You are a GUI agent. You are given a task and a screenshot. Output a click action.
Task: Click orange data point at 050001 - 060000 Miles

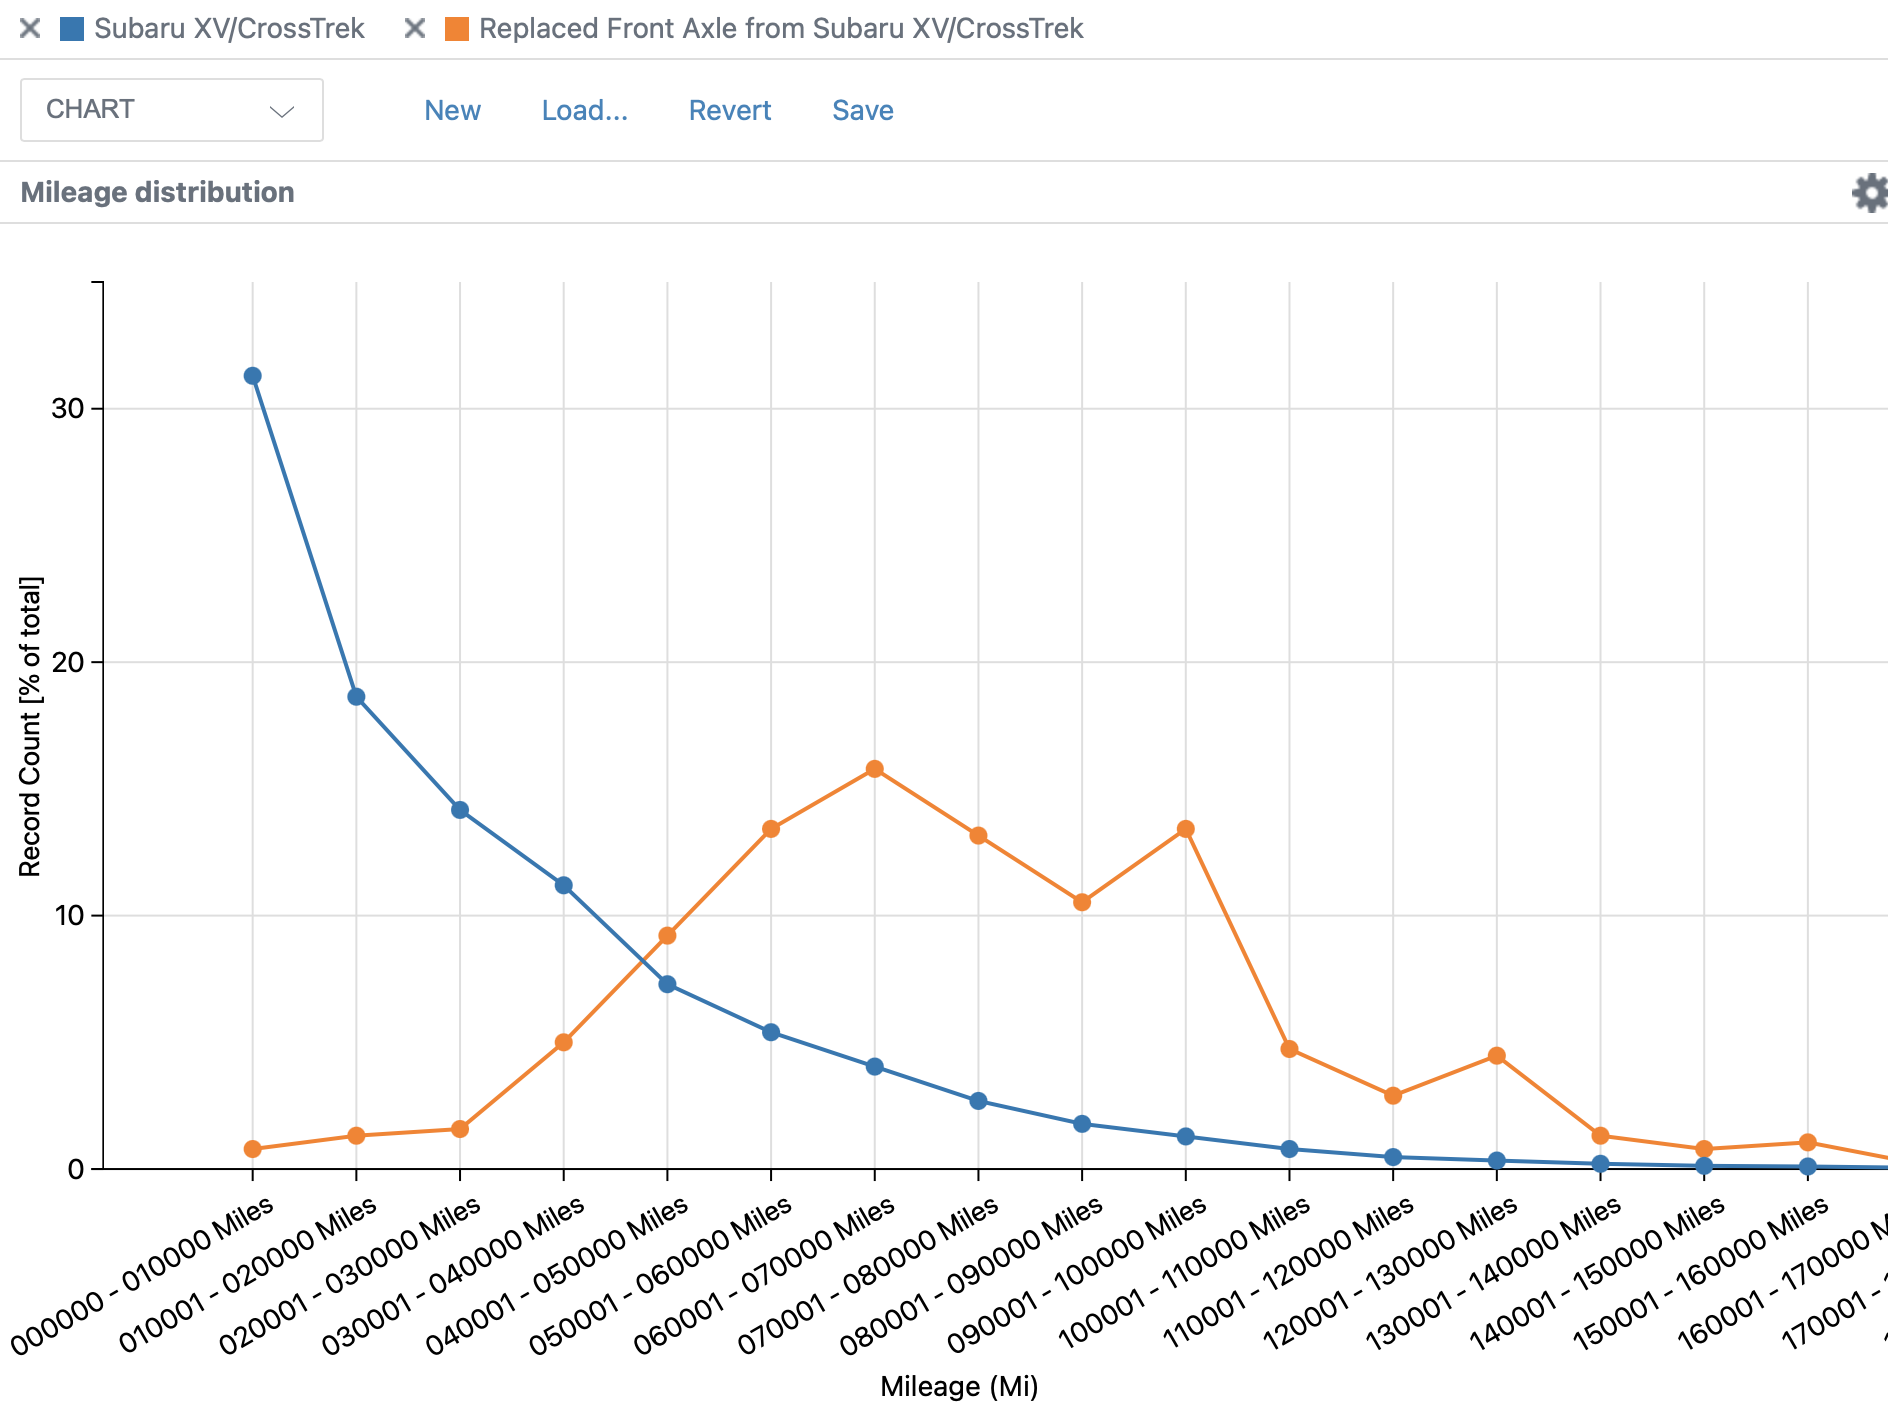point(771,829)
